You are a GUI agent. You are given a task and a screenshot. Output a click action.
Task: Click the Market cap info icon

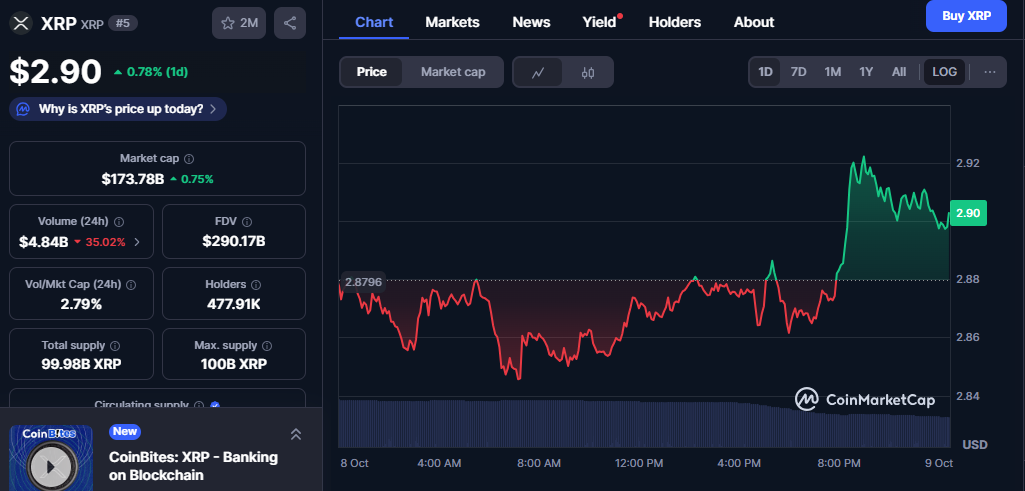tap(189, 159)
